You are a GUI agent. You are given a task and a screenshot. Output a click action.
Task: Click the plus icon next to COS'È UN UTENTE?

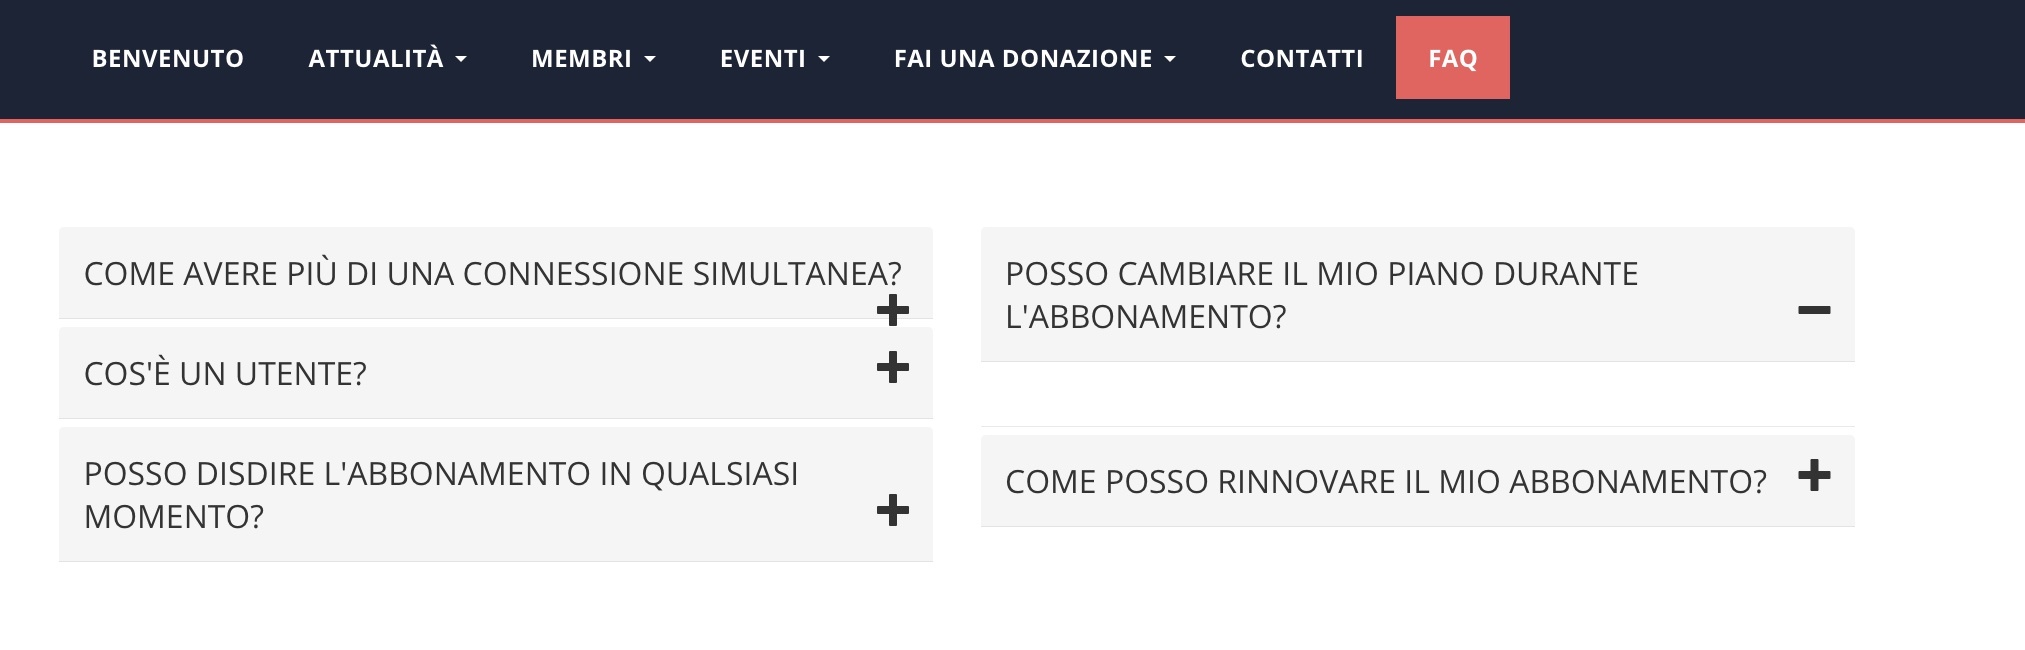pos(891,369)
